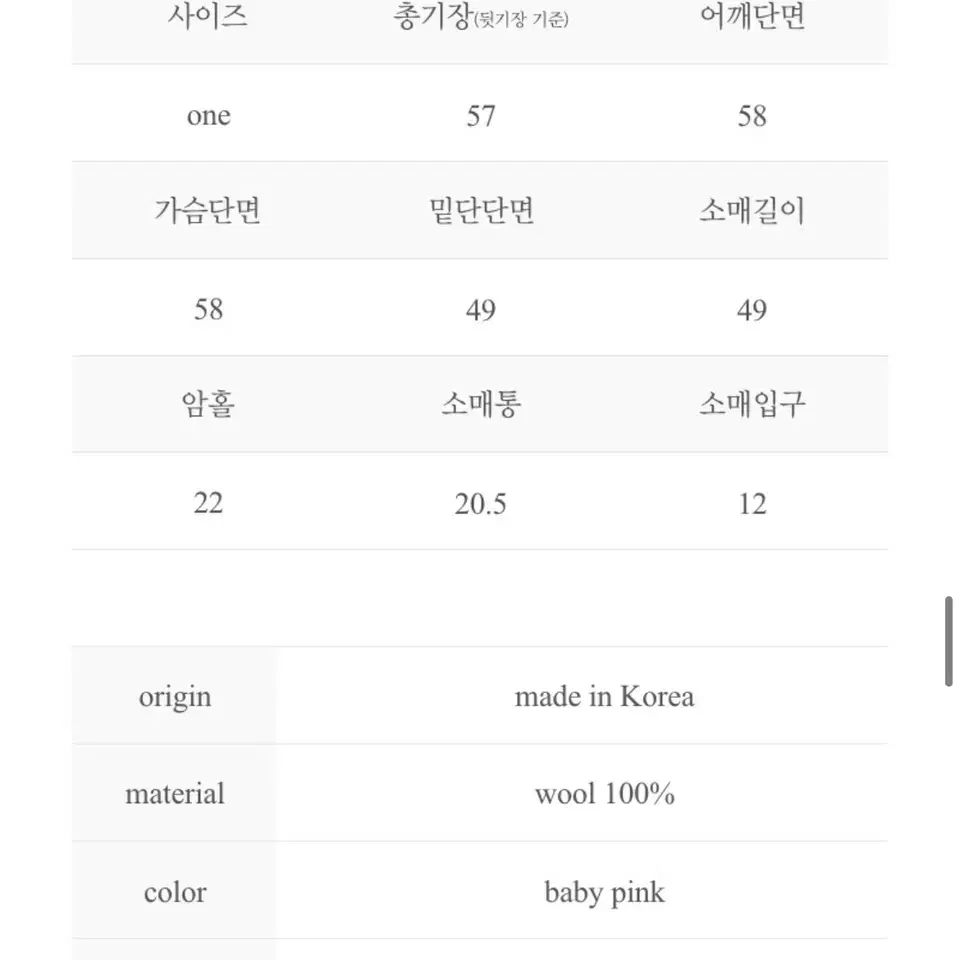
Task: Click the 'wool 100%' value
Action: coord(604,793)
